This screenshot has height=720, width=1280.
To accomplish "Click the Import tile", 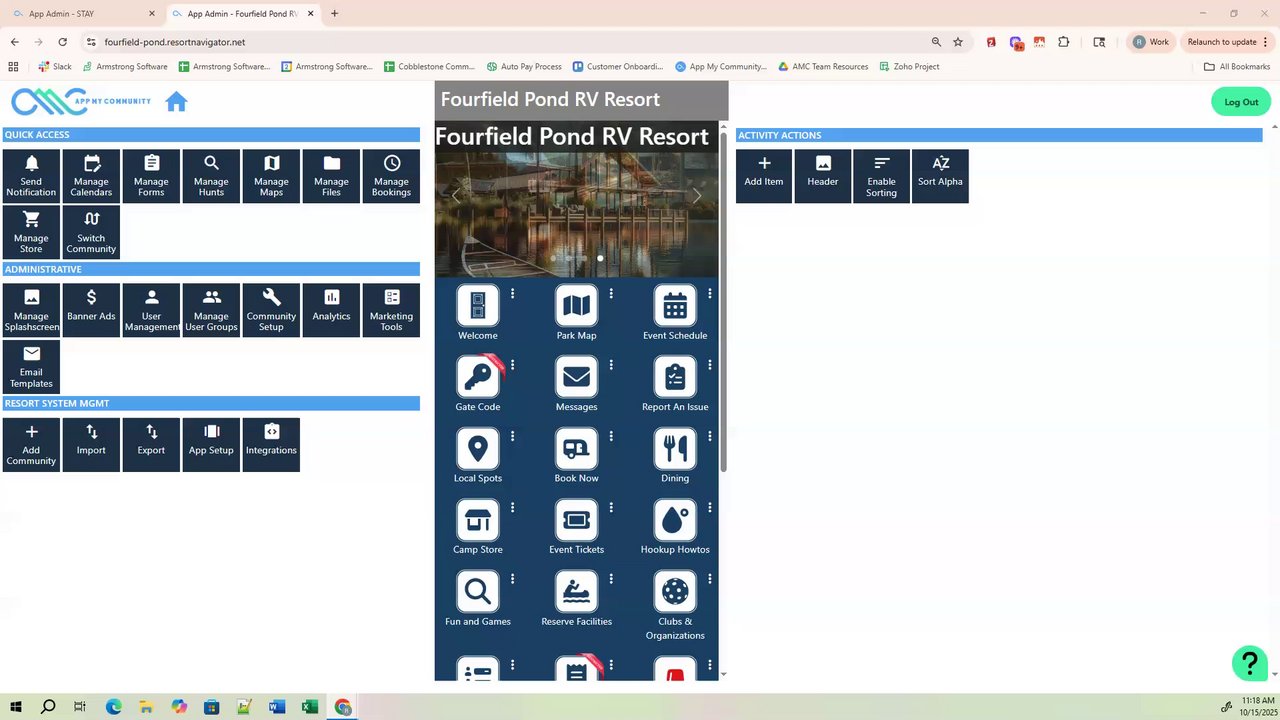I will click(91, 444).
